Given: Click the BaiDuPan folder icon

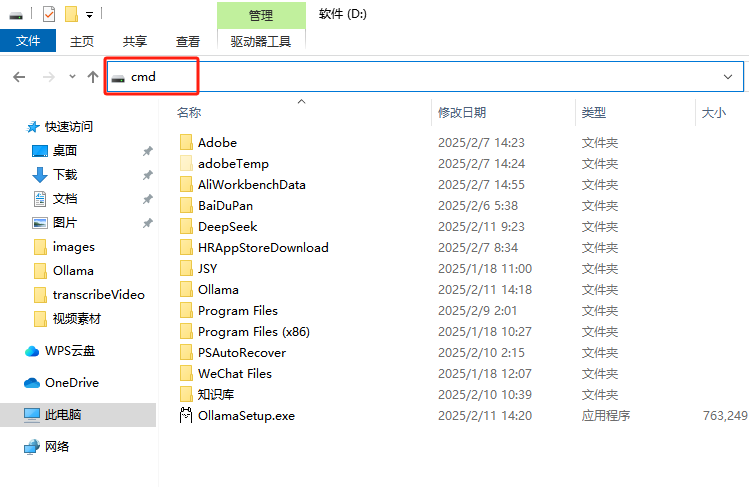Looking at the screenshot, I should point(186,205).
